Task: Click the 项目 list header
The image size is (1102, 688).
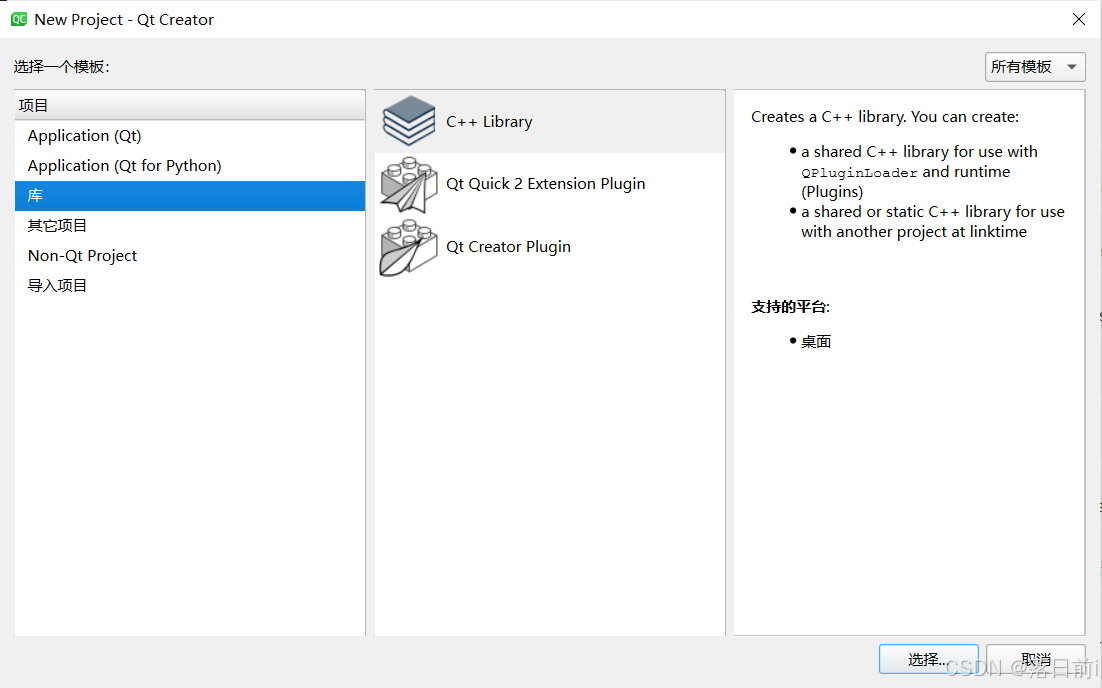Action: [190, 105]
